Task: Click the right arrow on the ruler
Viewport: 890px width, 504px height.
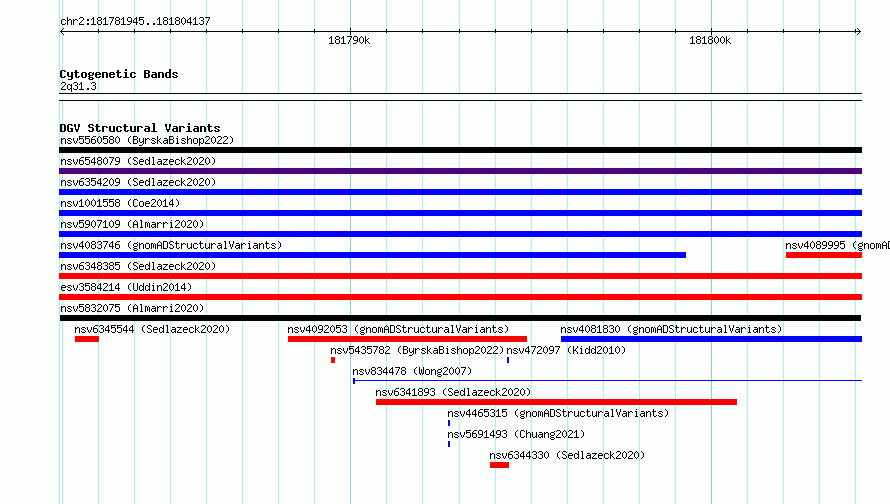Action: pos(858,32)
